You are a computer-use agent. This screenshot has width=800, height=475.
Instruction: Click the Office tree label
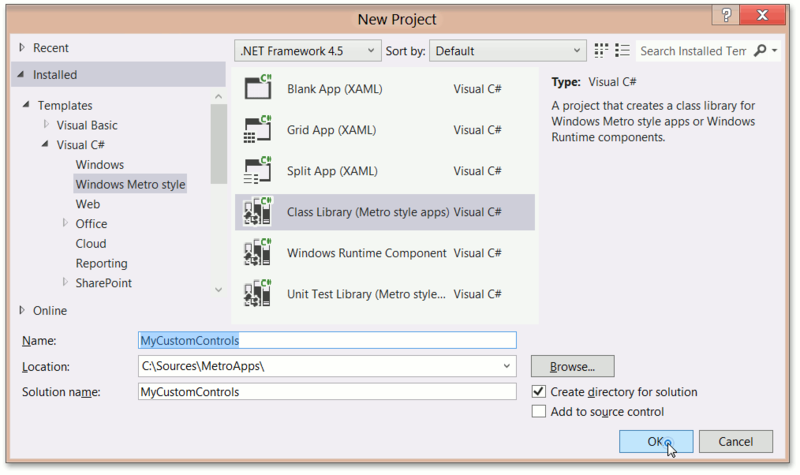pos(91,223)
